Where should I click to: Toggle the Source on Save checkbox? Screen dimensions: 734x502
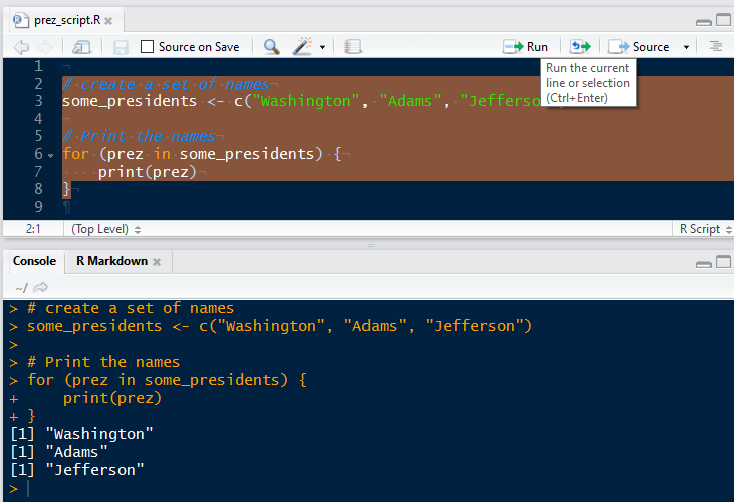(148, 47)
